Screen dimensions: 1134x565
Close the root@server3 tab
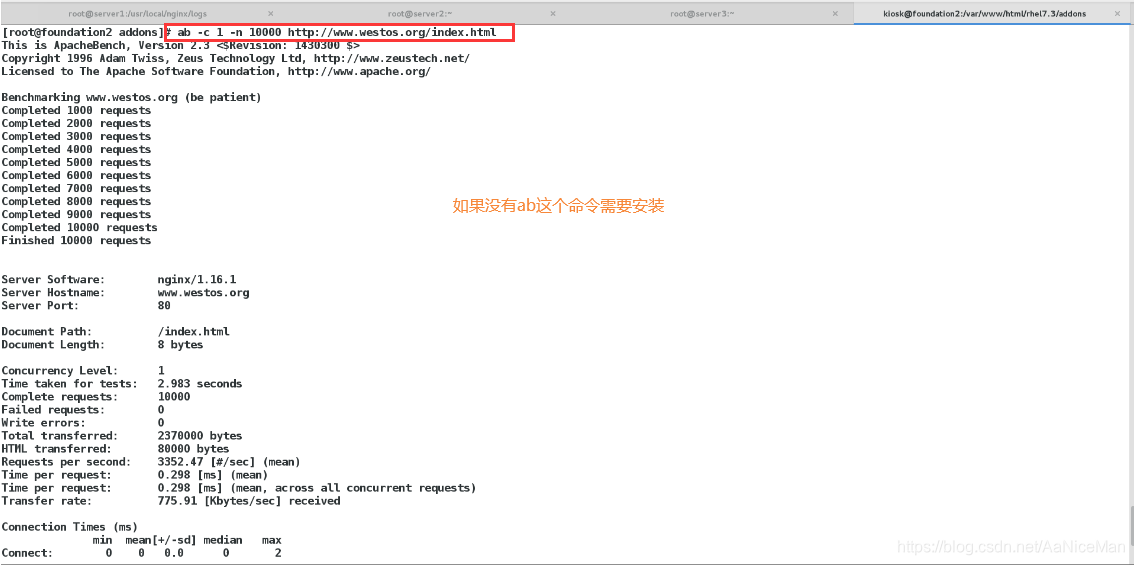[836, 13]
